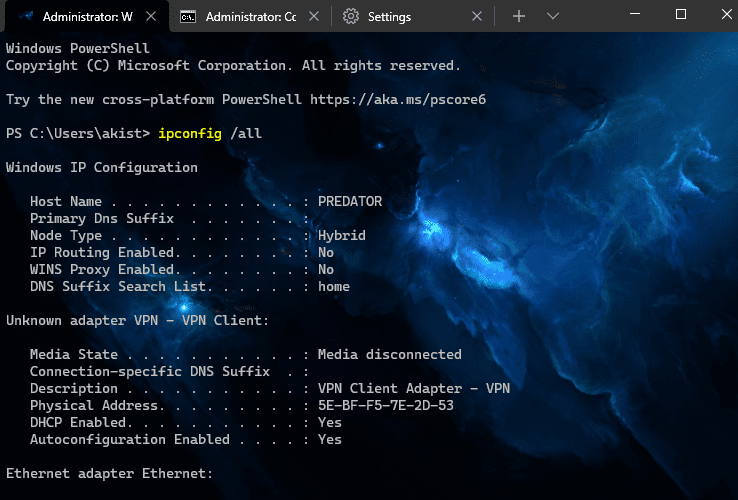Click the 'Host Name' label
The height and width of the screenshot is (500, 738).
point(66,202)
